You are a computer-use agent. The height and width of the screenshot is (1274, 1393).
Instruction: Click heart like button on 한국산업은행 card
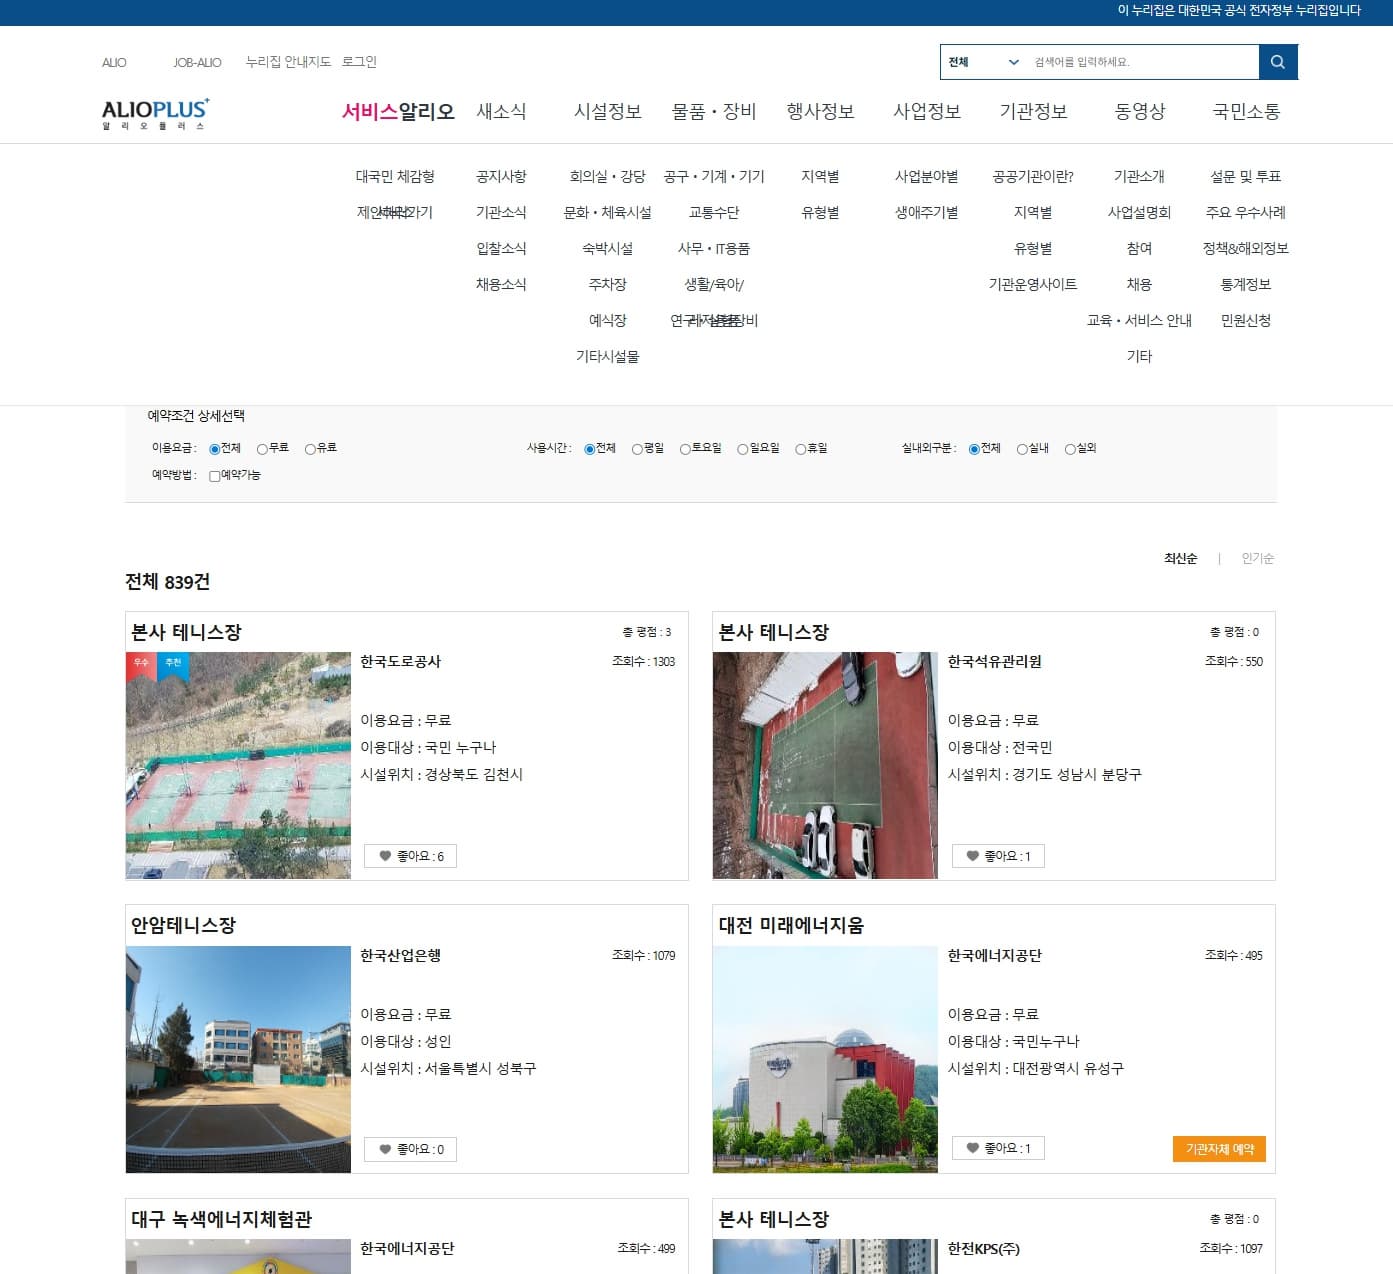[x=410, y=1149]
